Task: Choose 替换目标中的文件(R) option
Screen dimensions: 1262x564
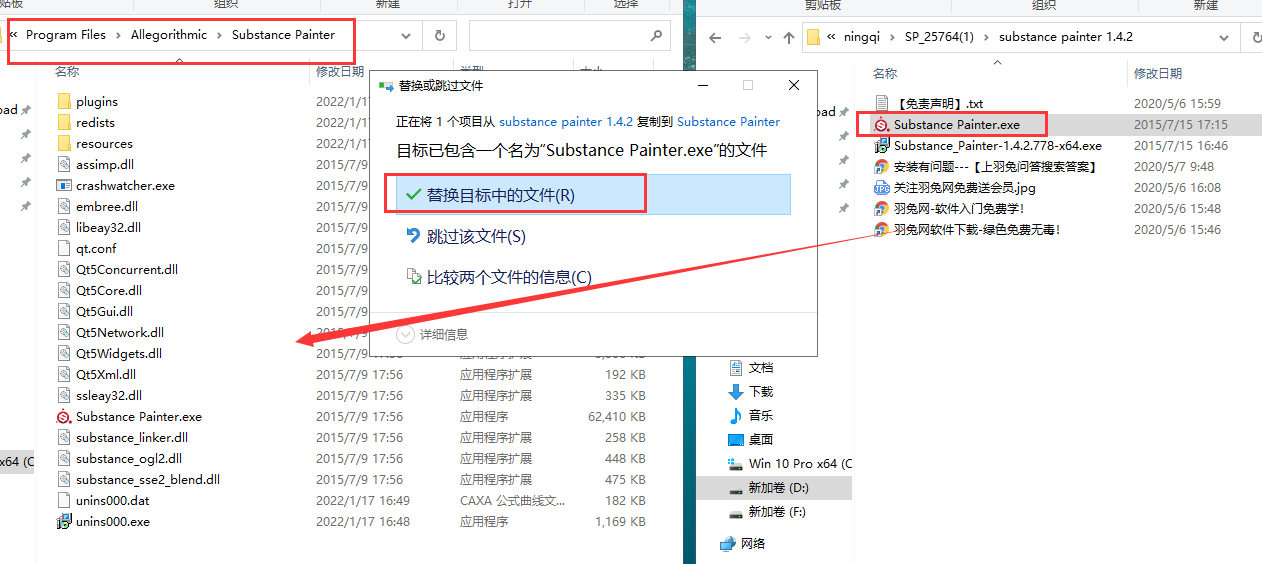Action: click(x=593, y=195)
